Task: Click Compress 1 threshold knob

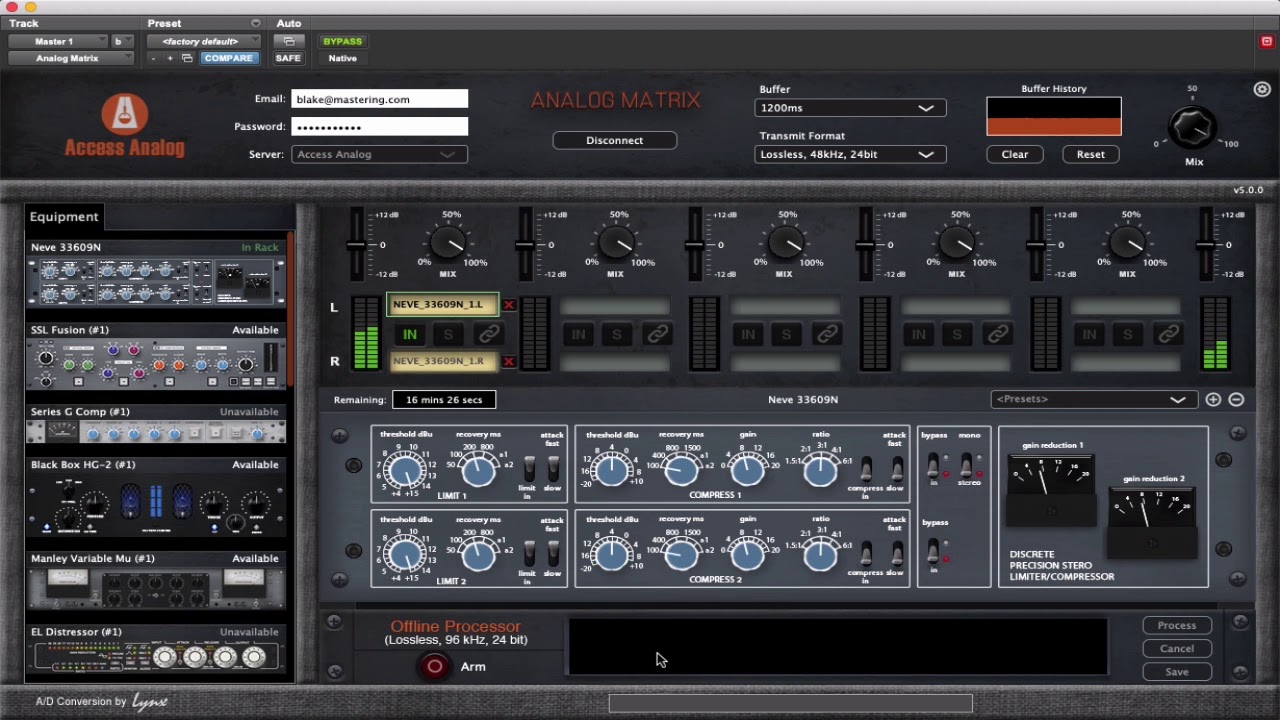Action: 612,470
